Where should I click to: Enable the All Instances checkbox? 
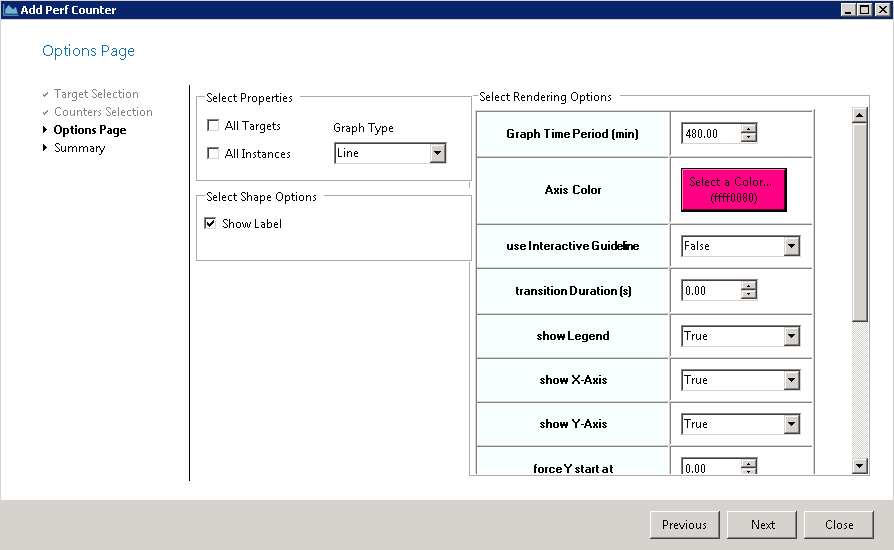tap(212, 154)
